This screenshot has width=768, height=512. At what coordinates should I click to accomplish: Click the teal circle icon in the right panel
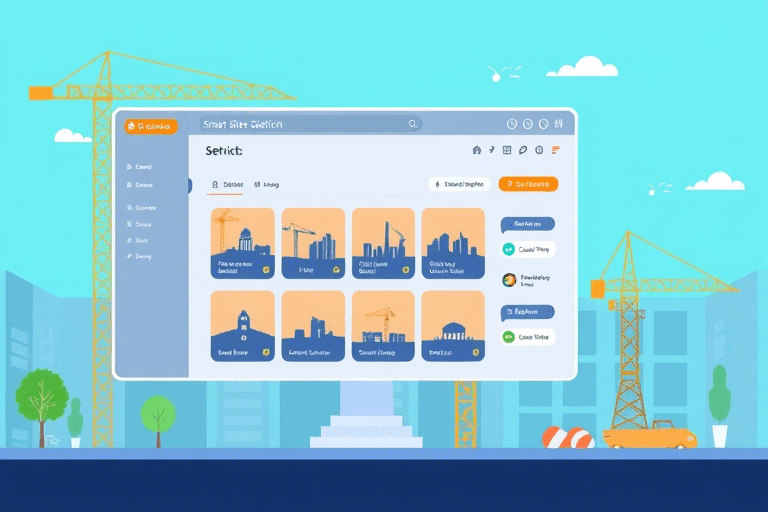point(508,249)
